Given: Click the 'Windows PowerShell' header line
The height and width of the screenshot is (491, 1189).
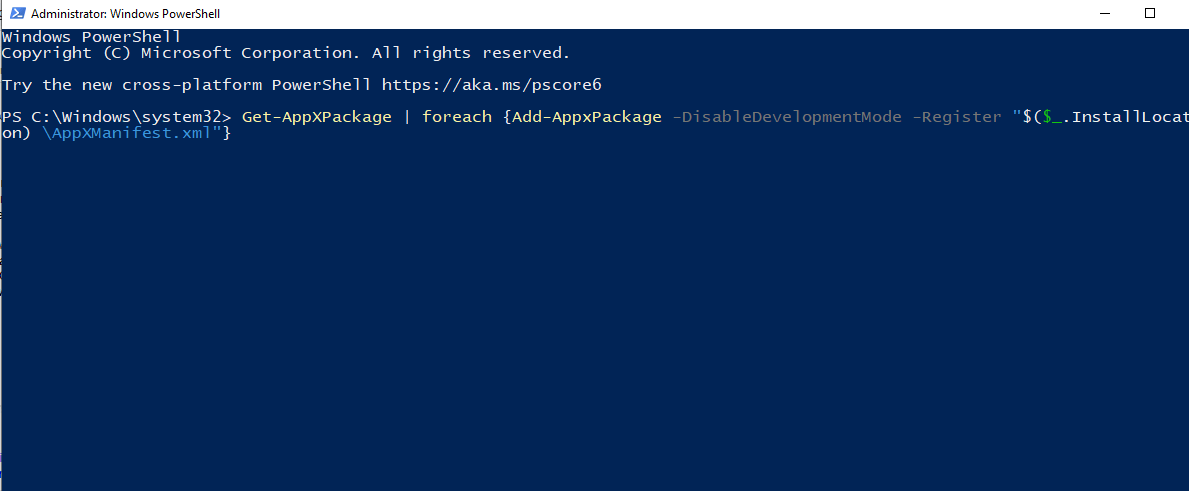Looking at the screenshot, I should coord(91,37).
